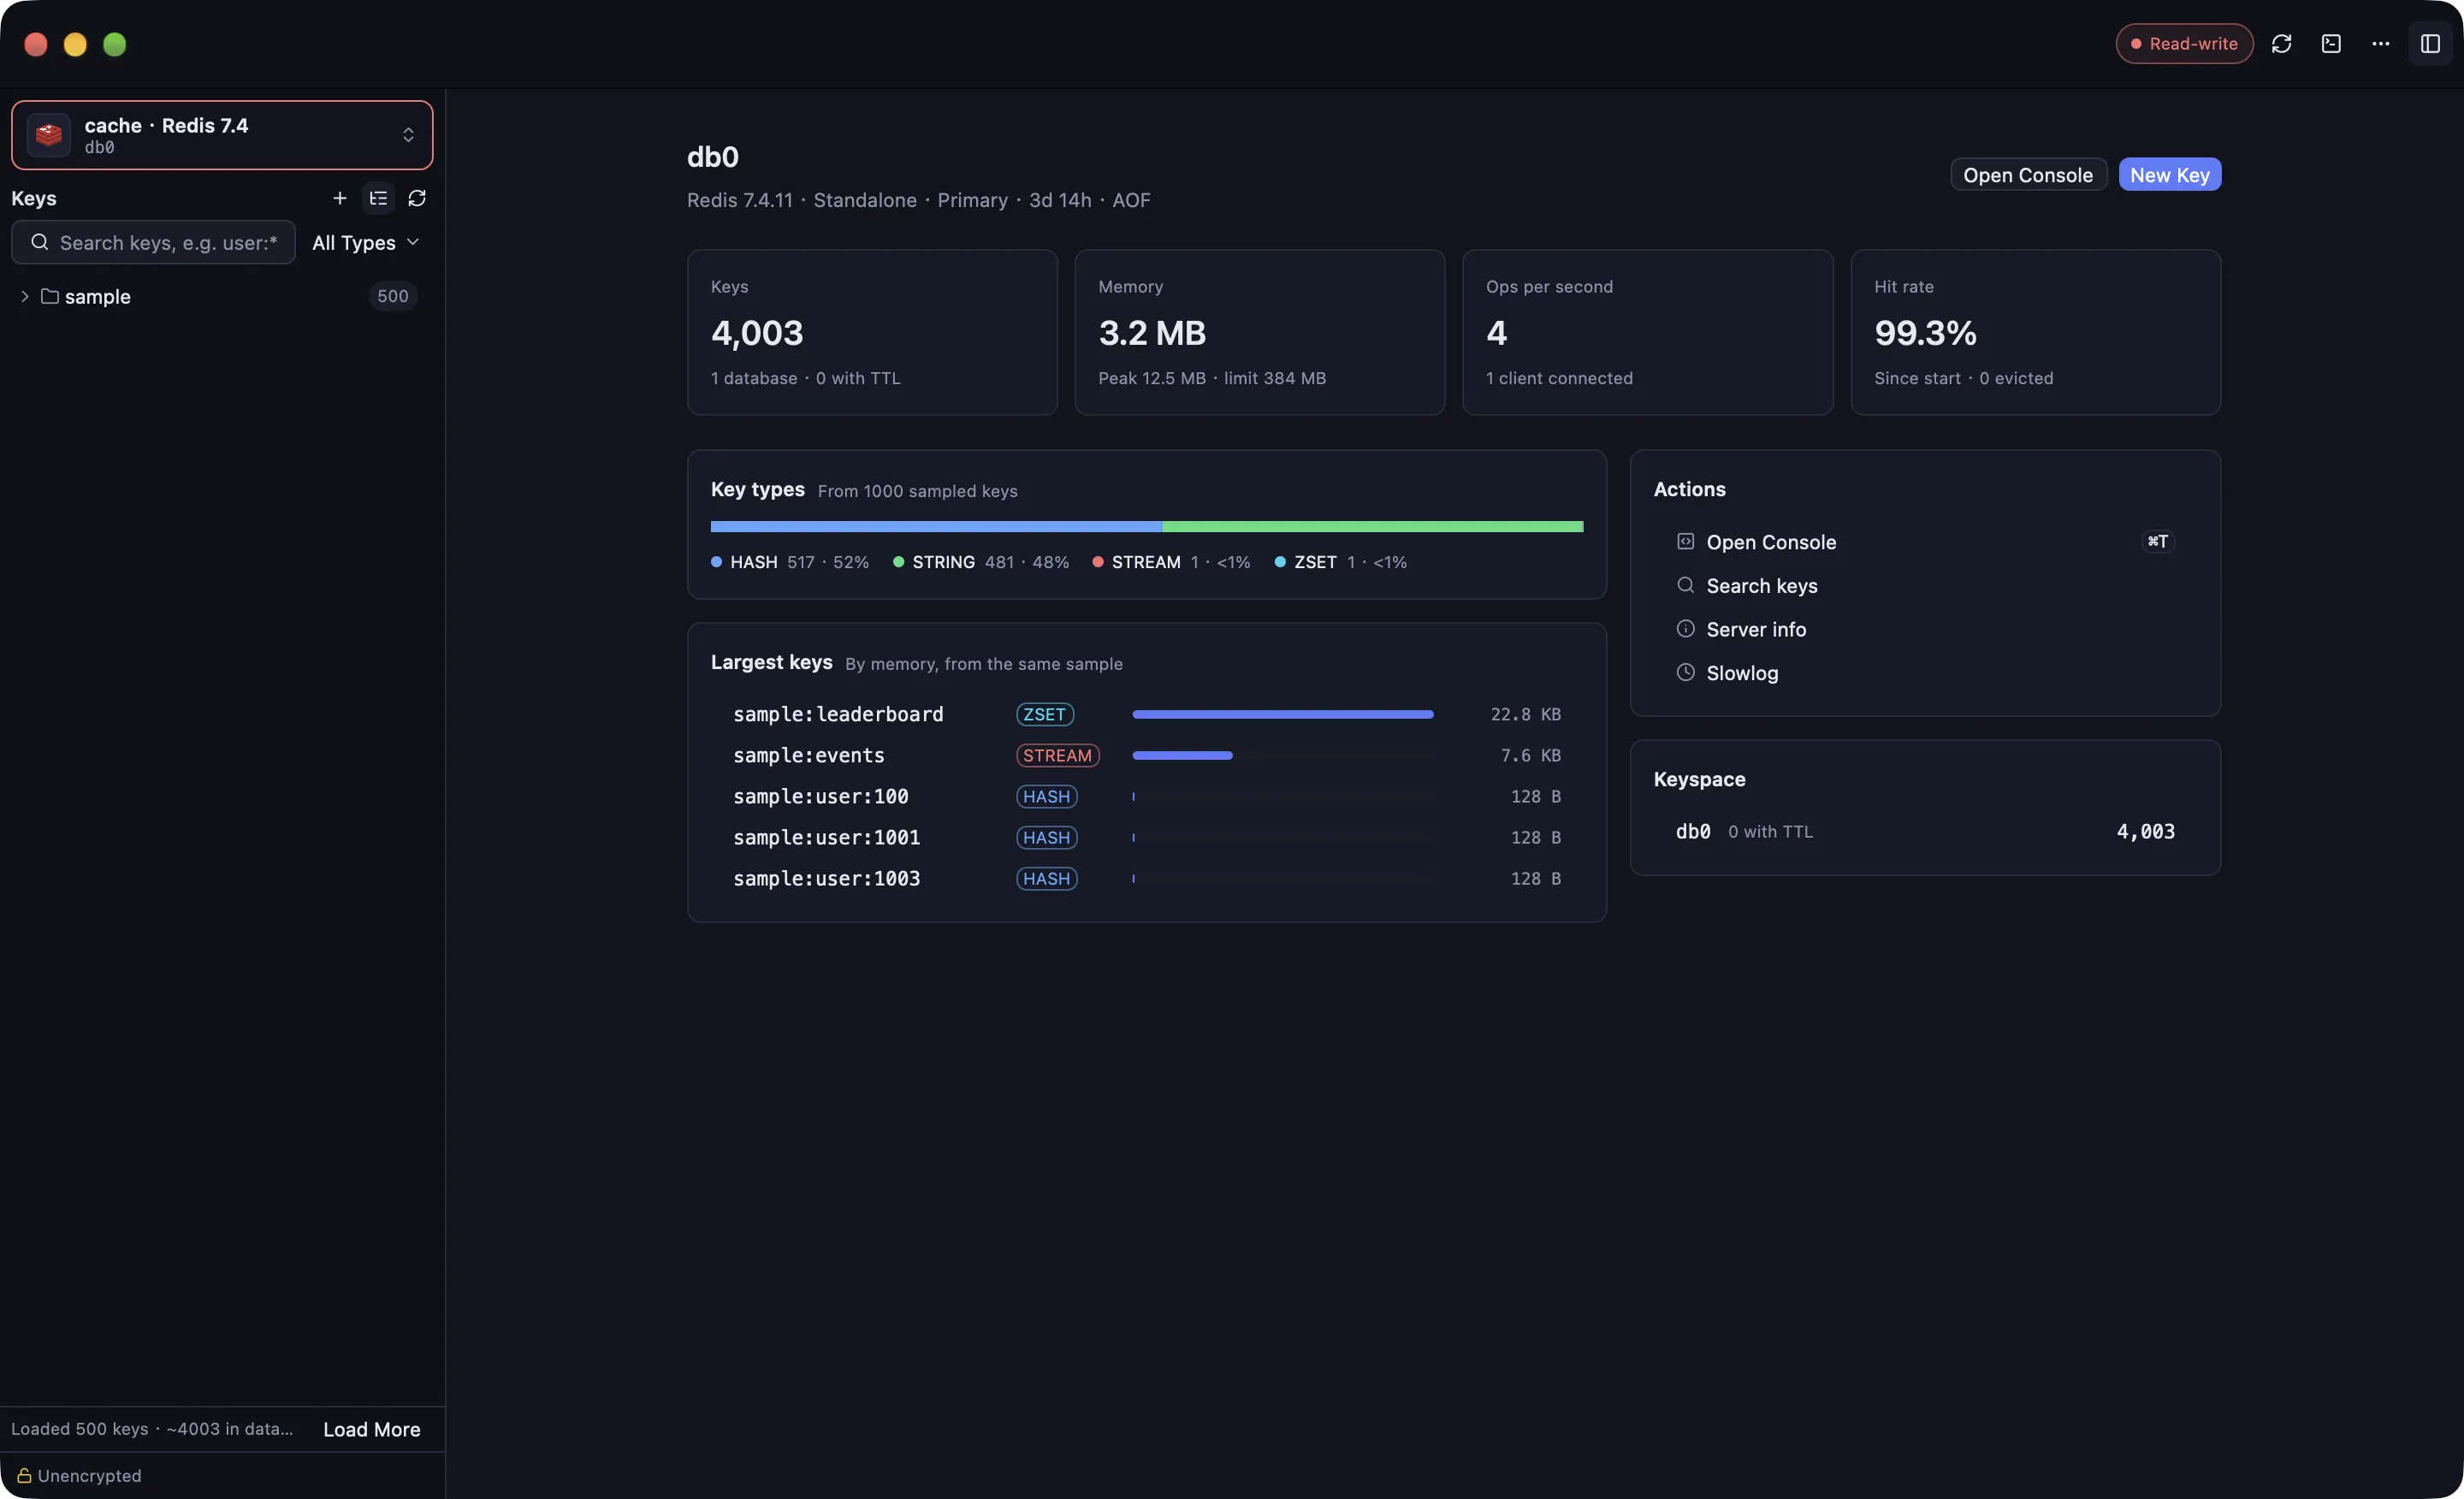Click the New Key button
2464x1499 pixels.
tap(2169, 175)
